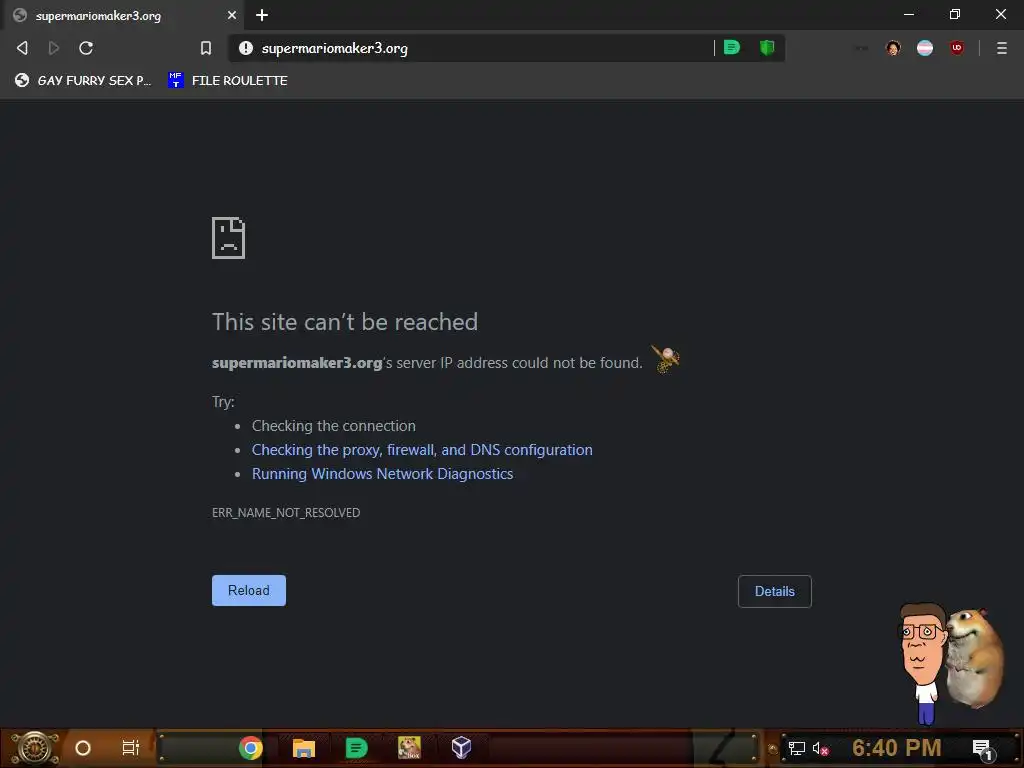The width and height of the screenshot is (1024, 768).
Task: Open the proxy, firewall, and DNS configuration link
Action: point(422,450)
